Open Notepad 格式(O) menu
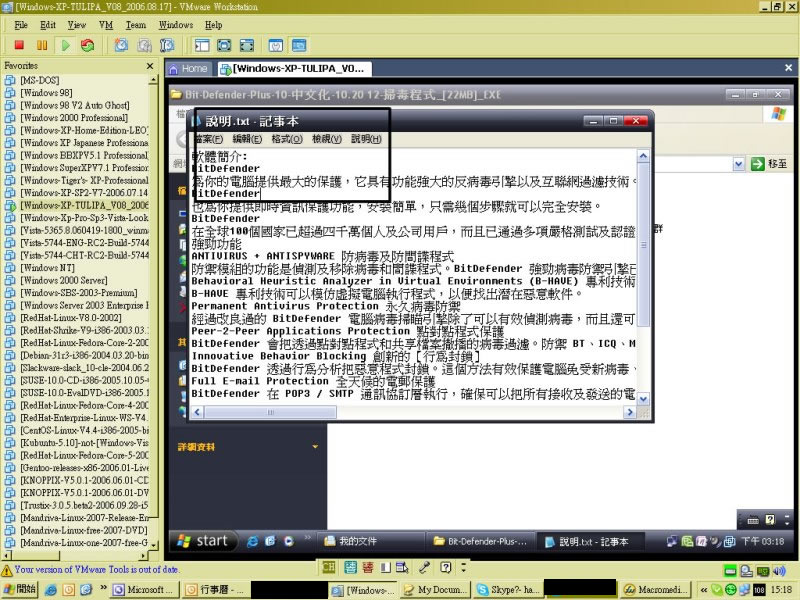The width and height of the screenshot is (800, 600). pos(287,139)
